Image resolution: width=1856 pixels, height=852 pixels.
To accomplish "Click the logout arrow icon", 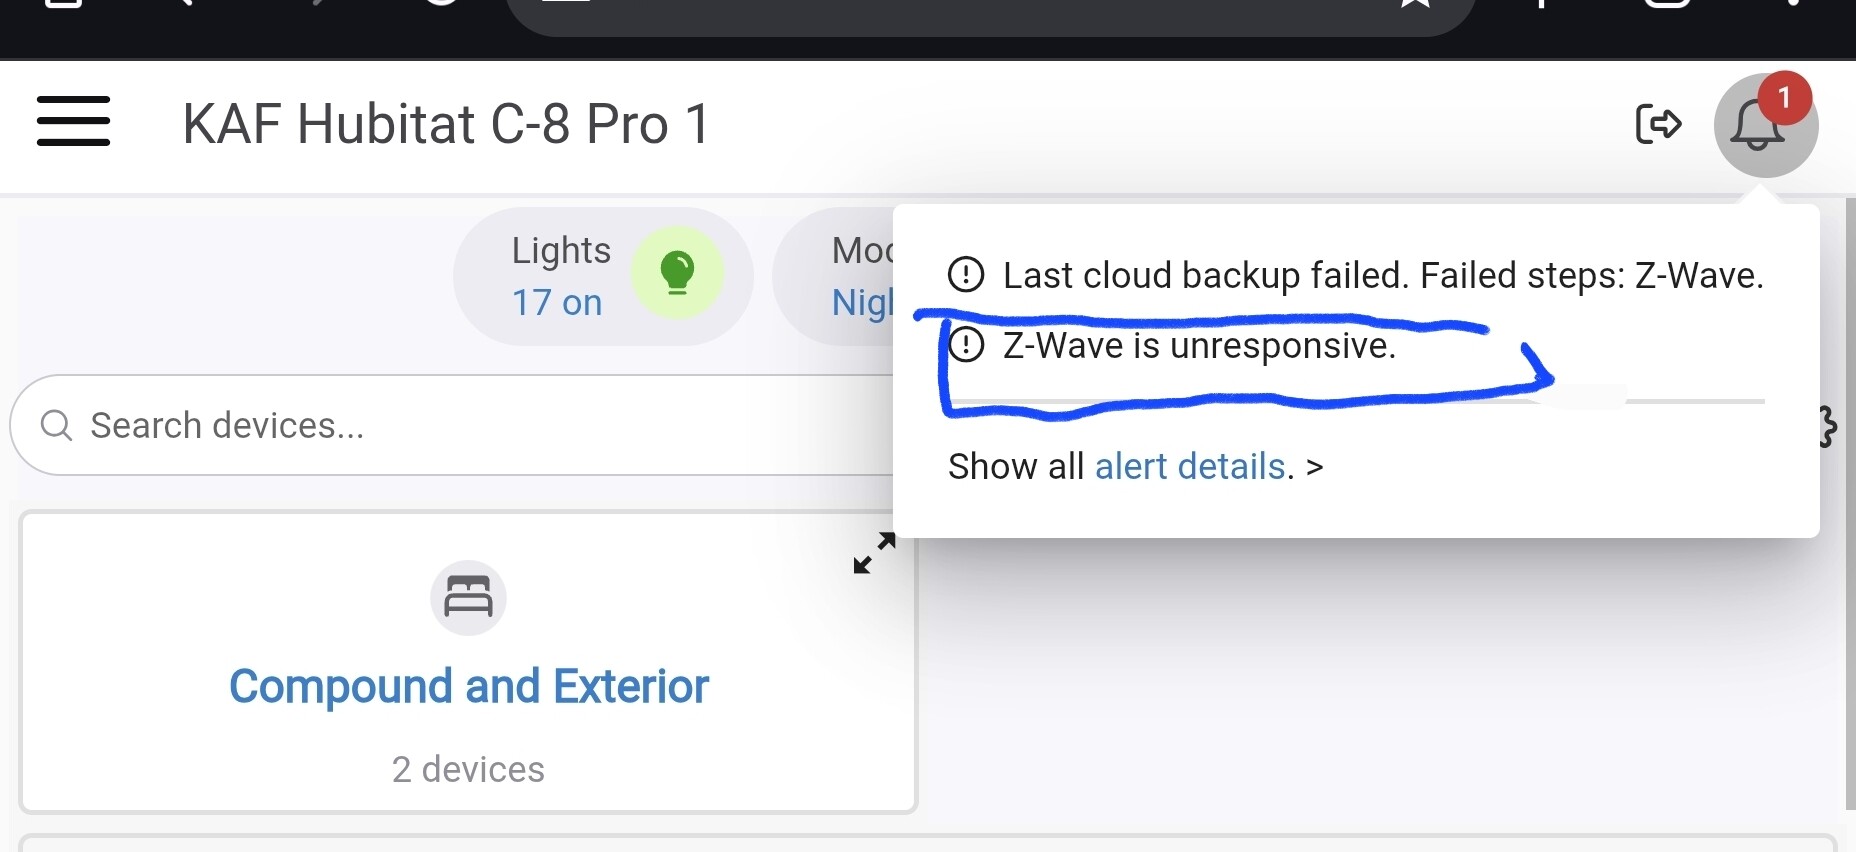I will [x=1658, y=124].
